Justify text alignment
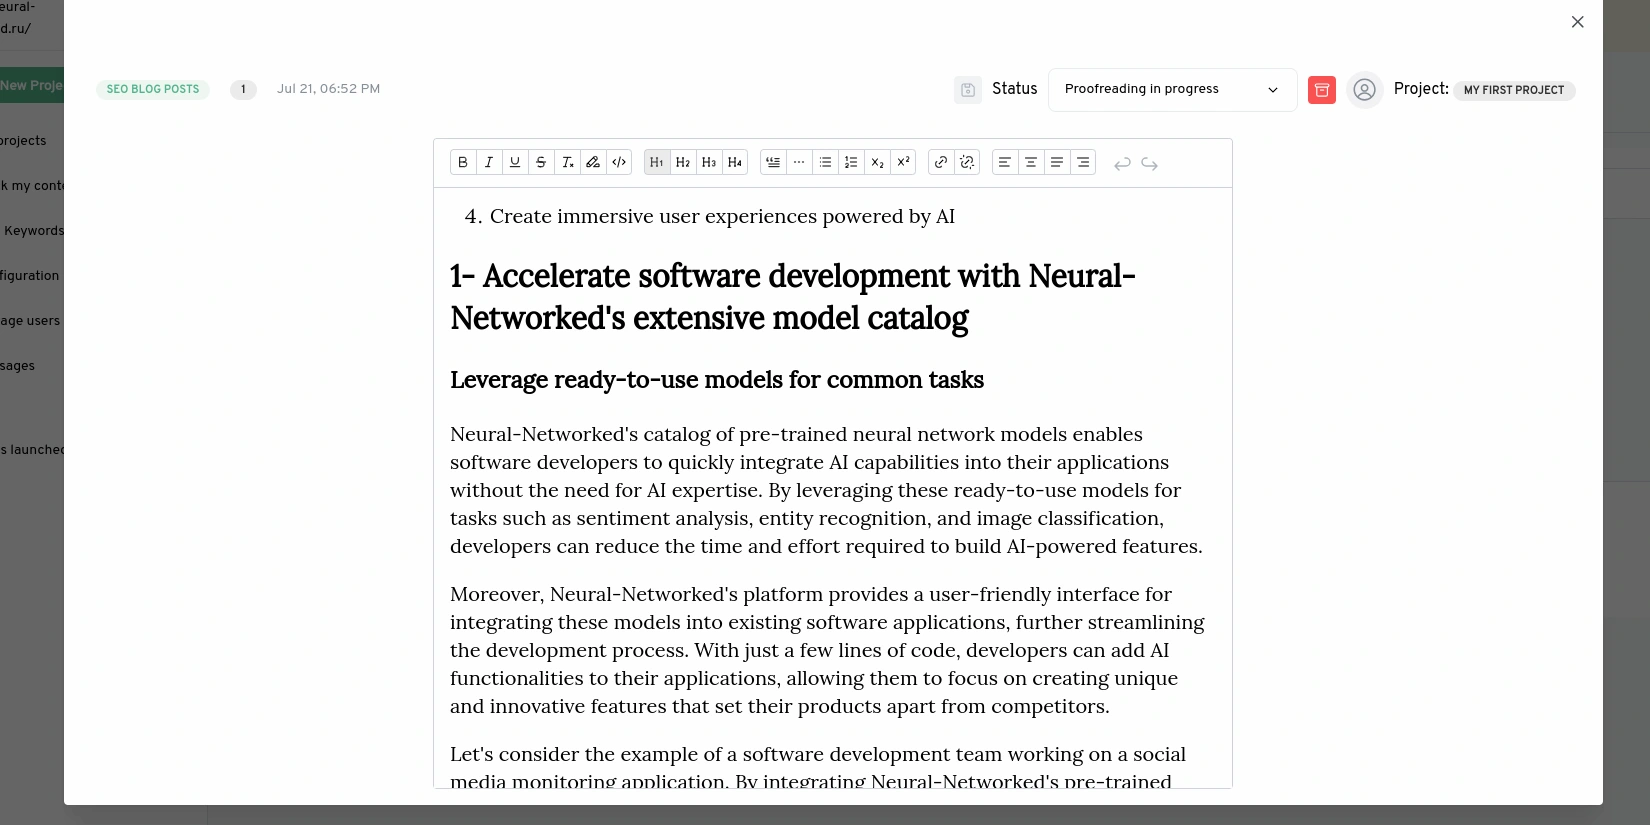Image resolution: width=1650 pixels, height=825 pixels. pyautogui.click(x=1057, y=162)
